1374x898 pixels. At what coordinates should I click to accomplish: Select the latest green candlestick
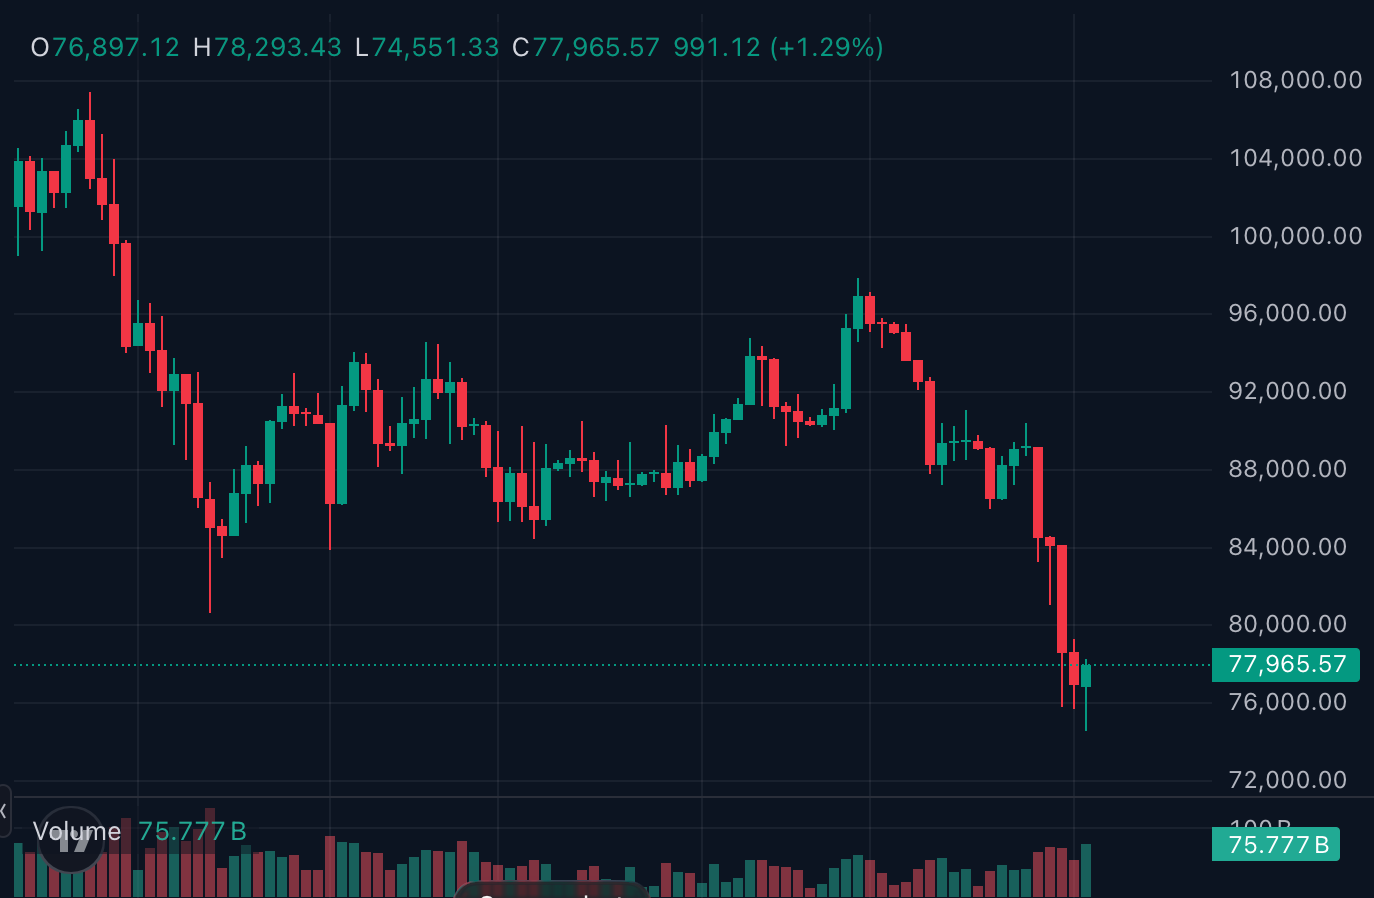tap(1086, 676)
